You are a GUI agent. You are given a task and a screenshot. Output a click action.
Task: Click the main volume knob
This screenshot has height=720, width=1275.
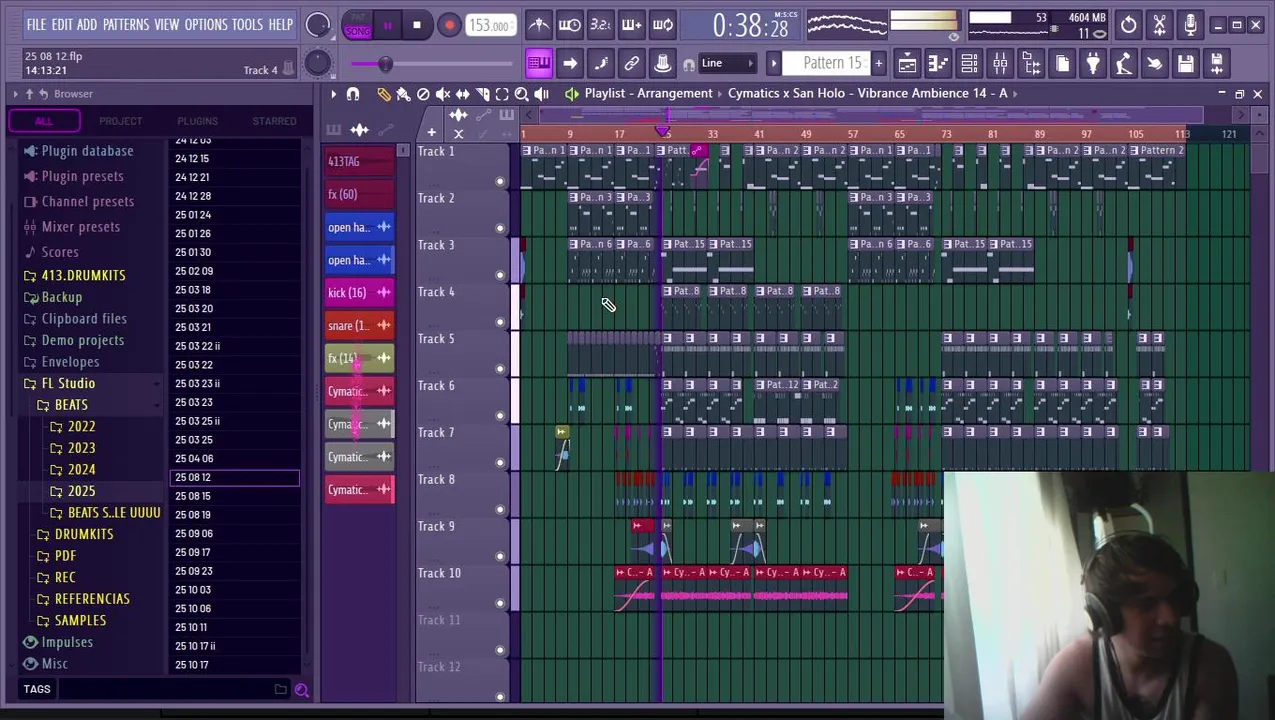pyautogui.click(x=318, y=25)
